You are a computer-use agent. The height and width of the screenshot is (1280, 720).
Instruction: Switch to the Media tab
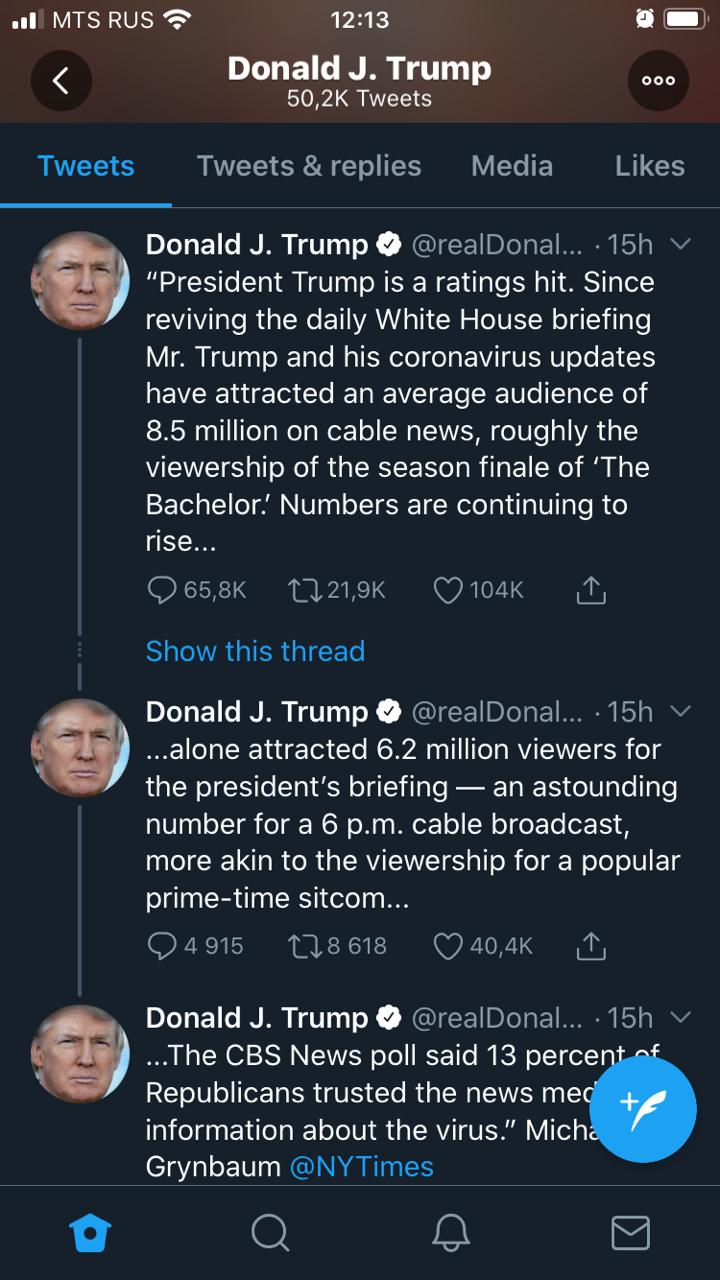tap(512, 166)
